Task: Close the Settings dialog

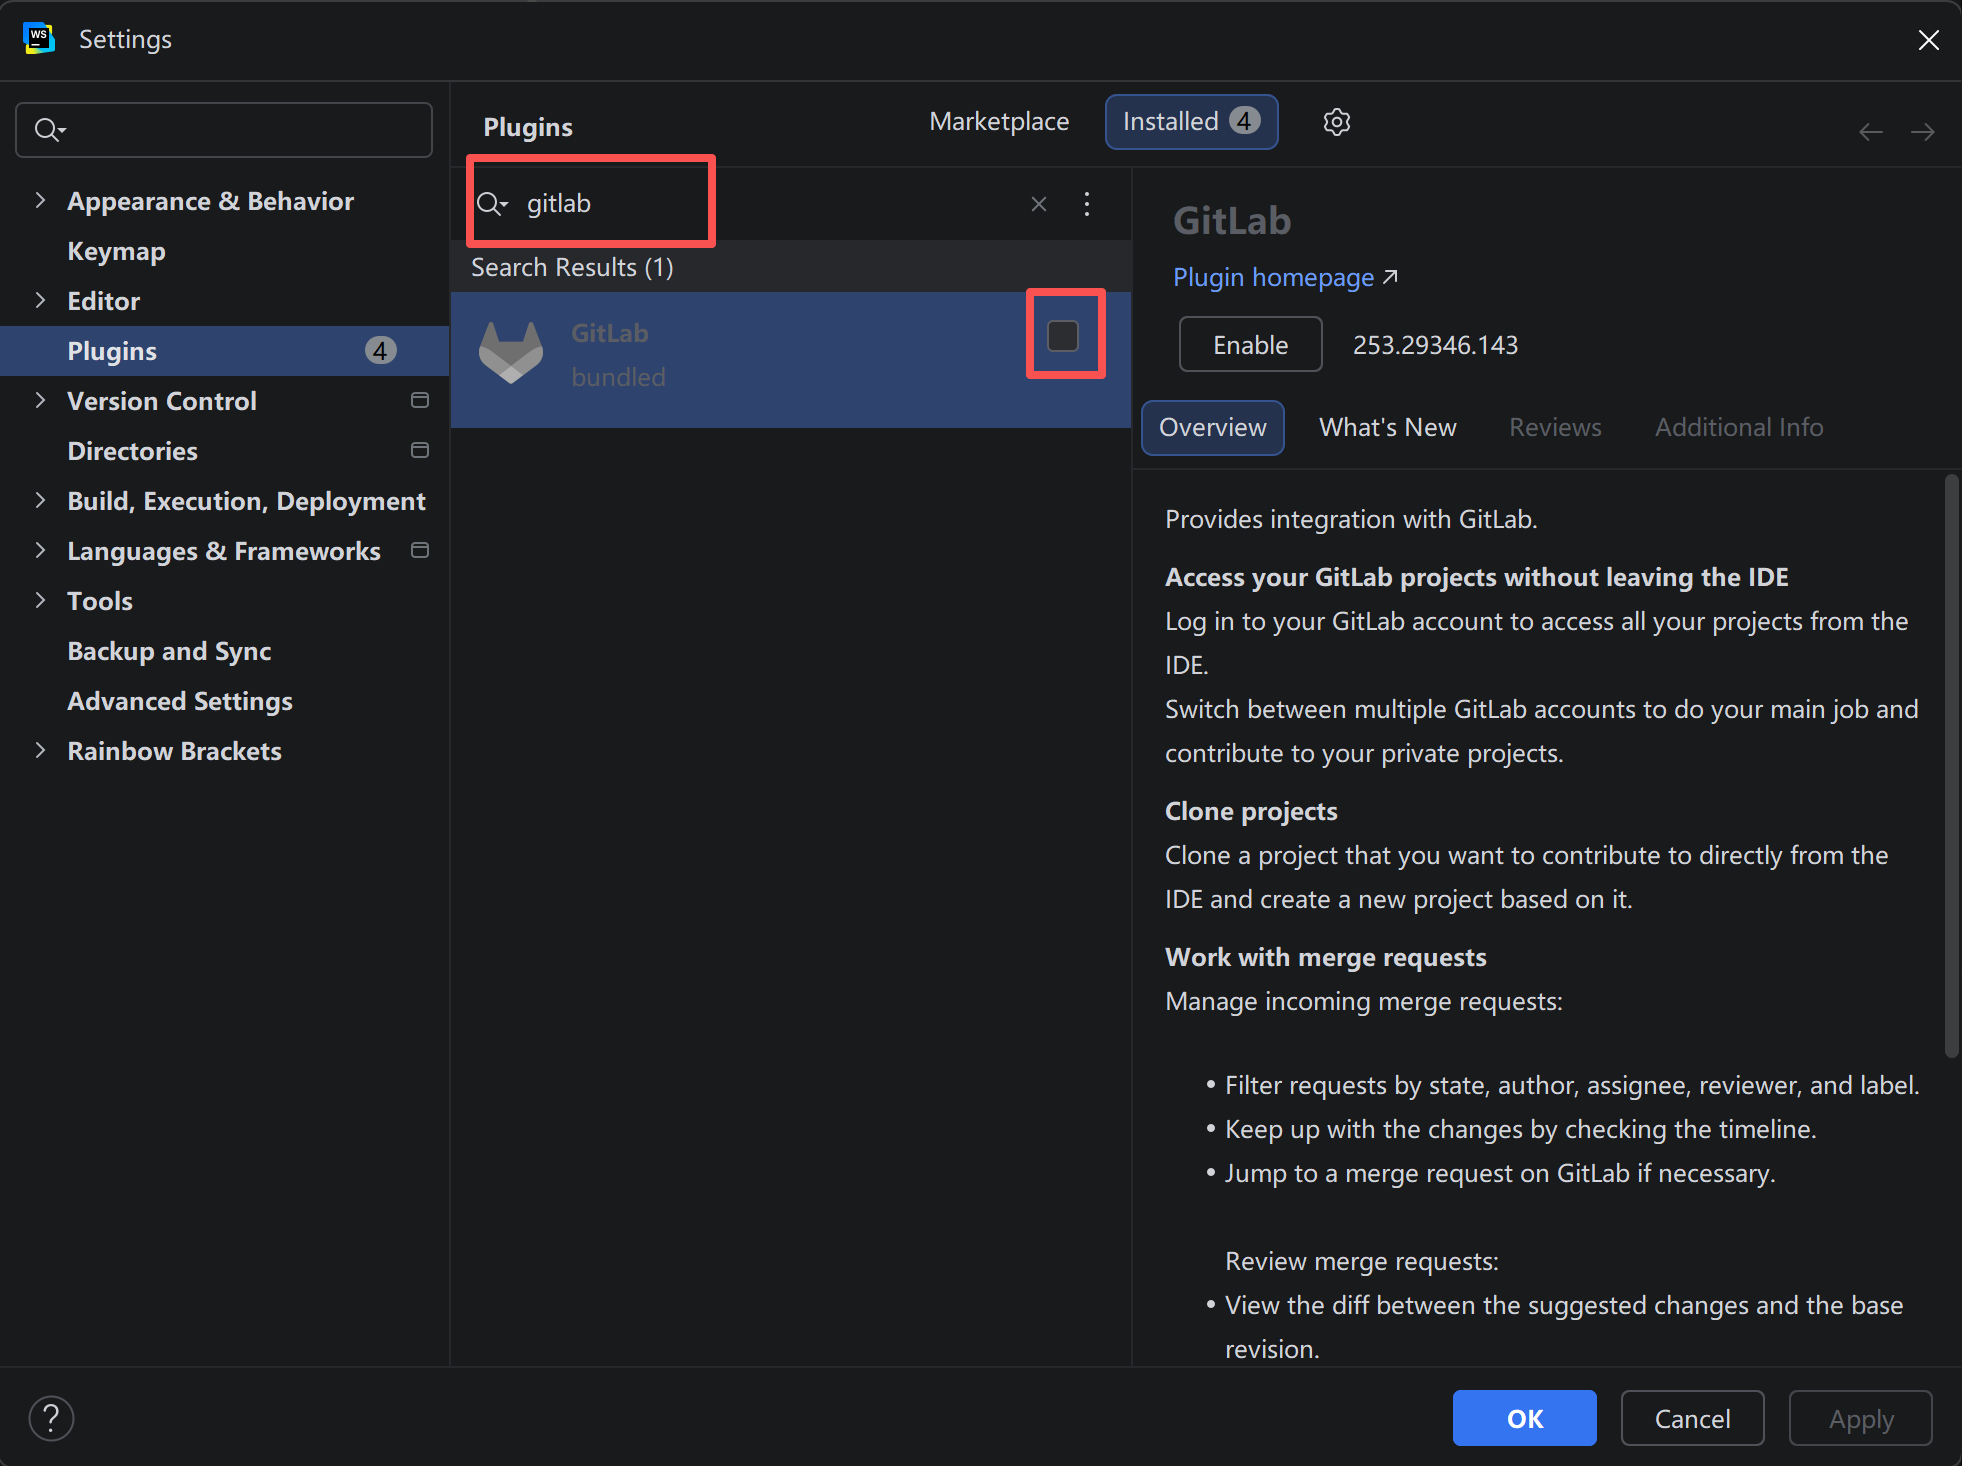Action: point(1929,39)
